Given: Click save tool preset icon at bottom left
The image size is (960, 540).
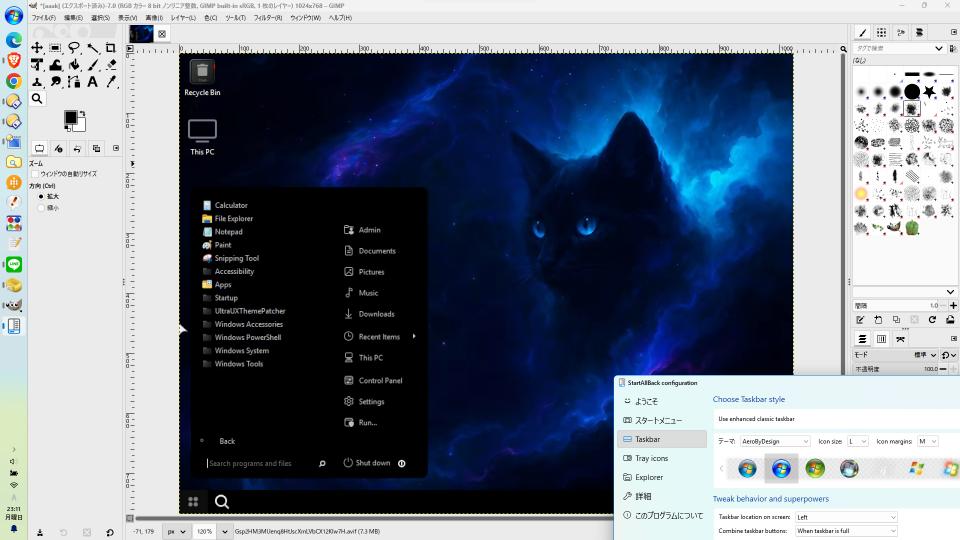Looking at the screenshot, I should click(x=40, y=533).
